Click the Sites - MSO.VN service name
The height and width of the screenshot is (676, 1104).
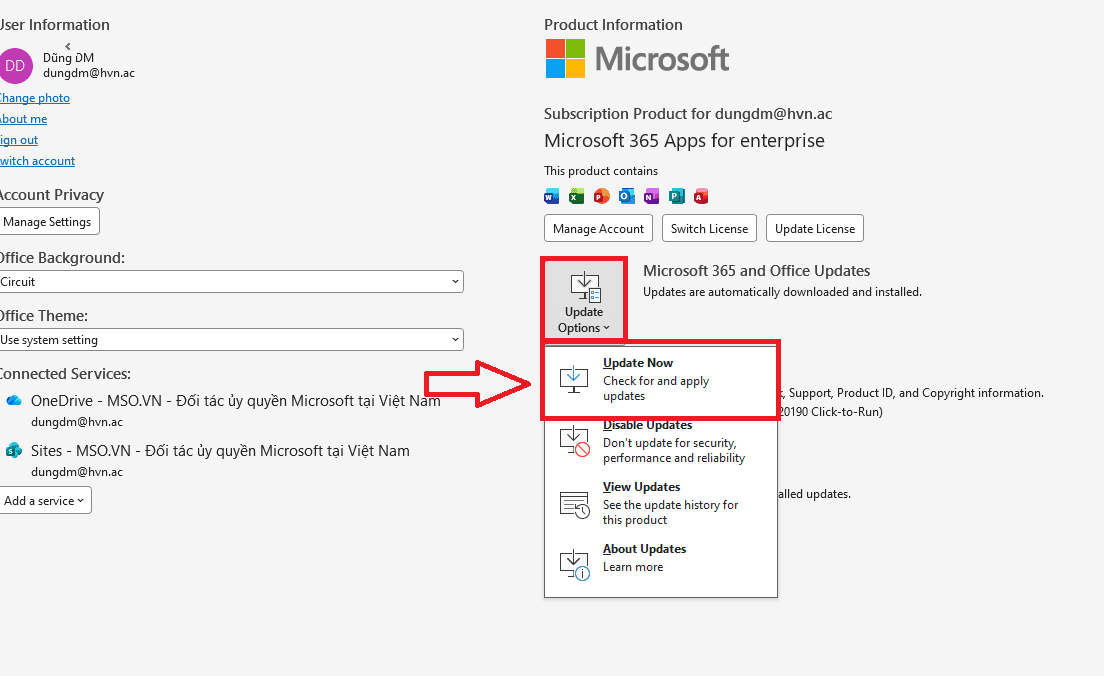tap(220, 451)
